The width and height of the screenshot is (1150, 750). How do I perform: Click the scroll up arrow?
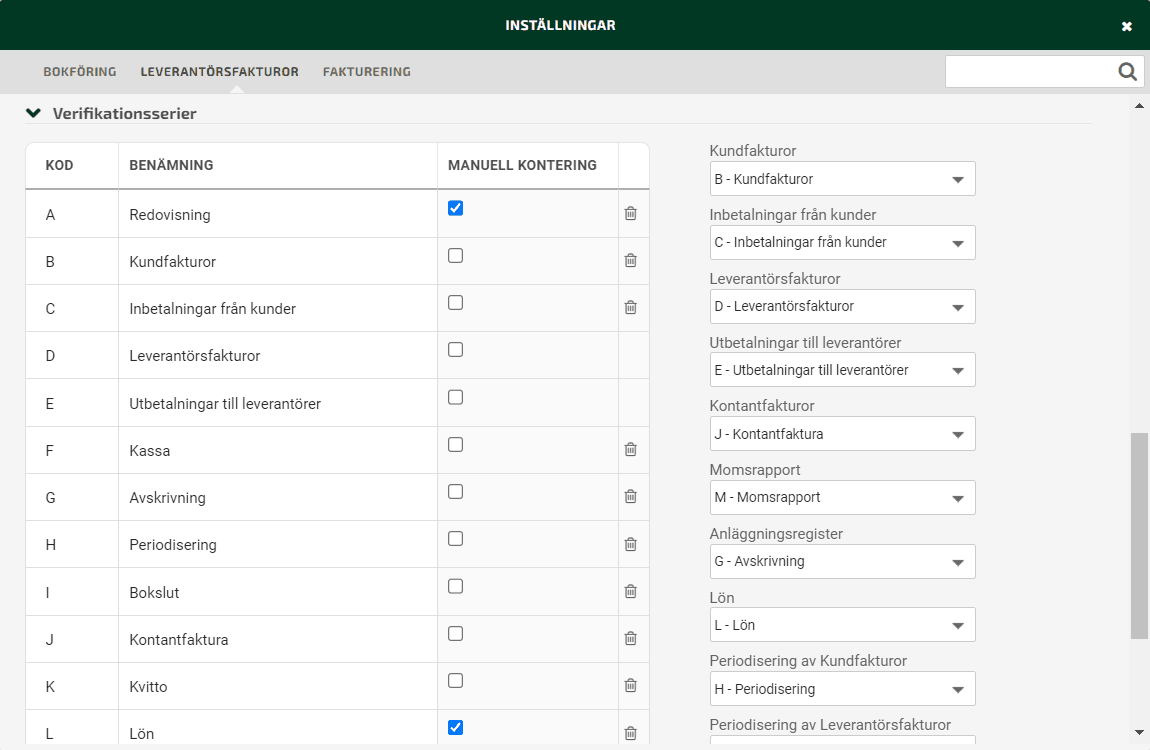(x=1139, y=106)
